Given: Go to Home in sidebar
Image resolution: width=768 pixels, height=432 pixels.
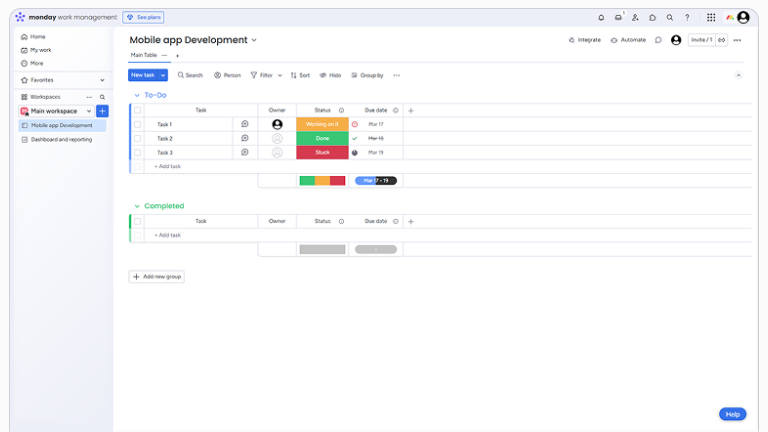Looking at the screenshot, I should 33,37.
